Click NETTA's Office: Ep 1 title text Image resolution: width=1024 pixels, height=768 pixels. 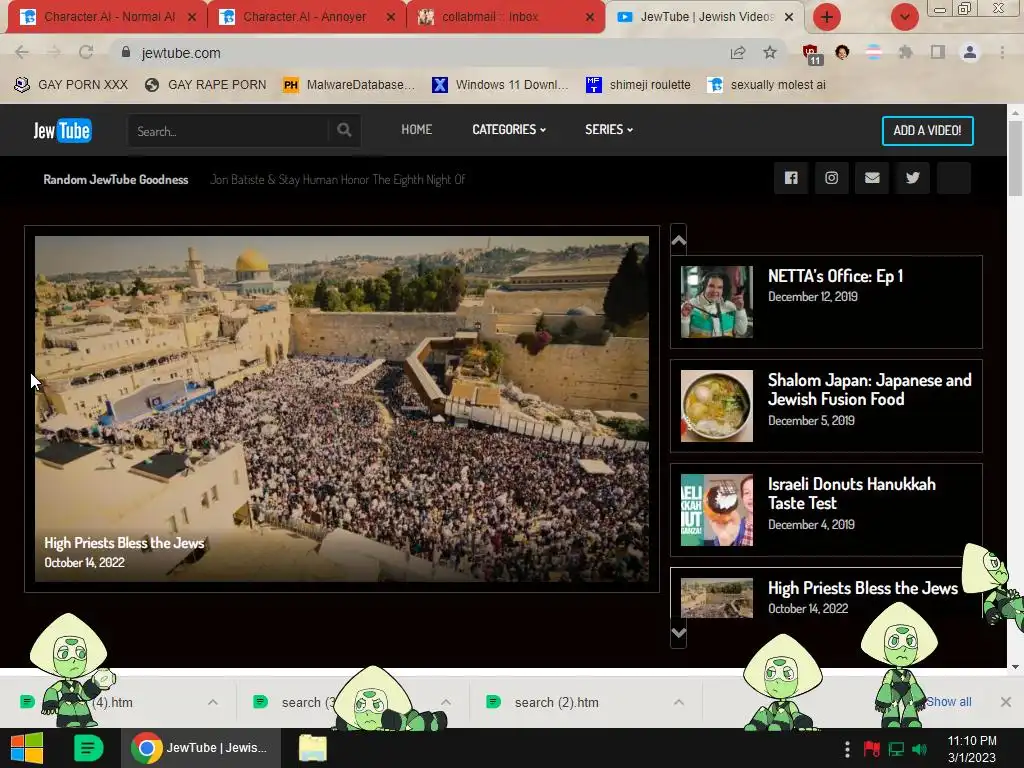(835, 276)
